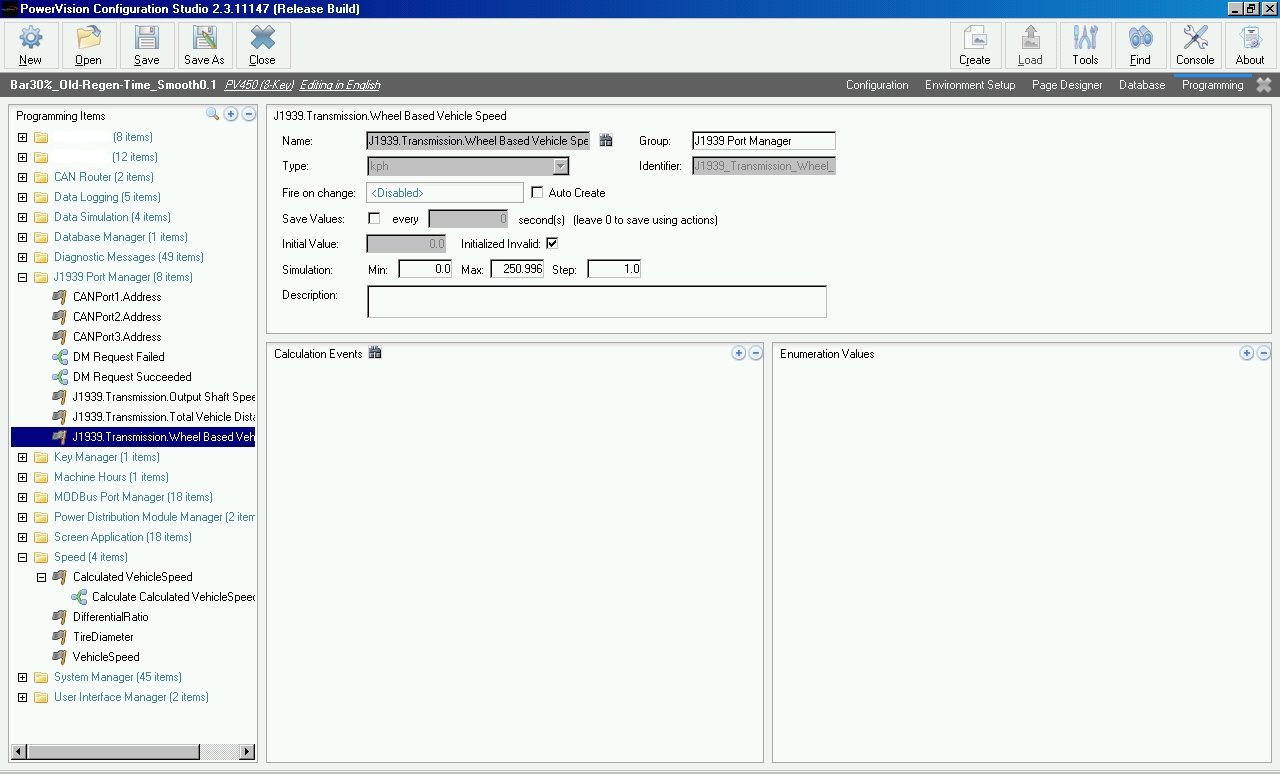Click the Description text box
This screenshot has height=774, width=1280.
click(597, 301)
